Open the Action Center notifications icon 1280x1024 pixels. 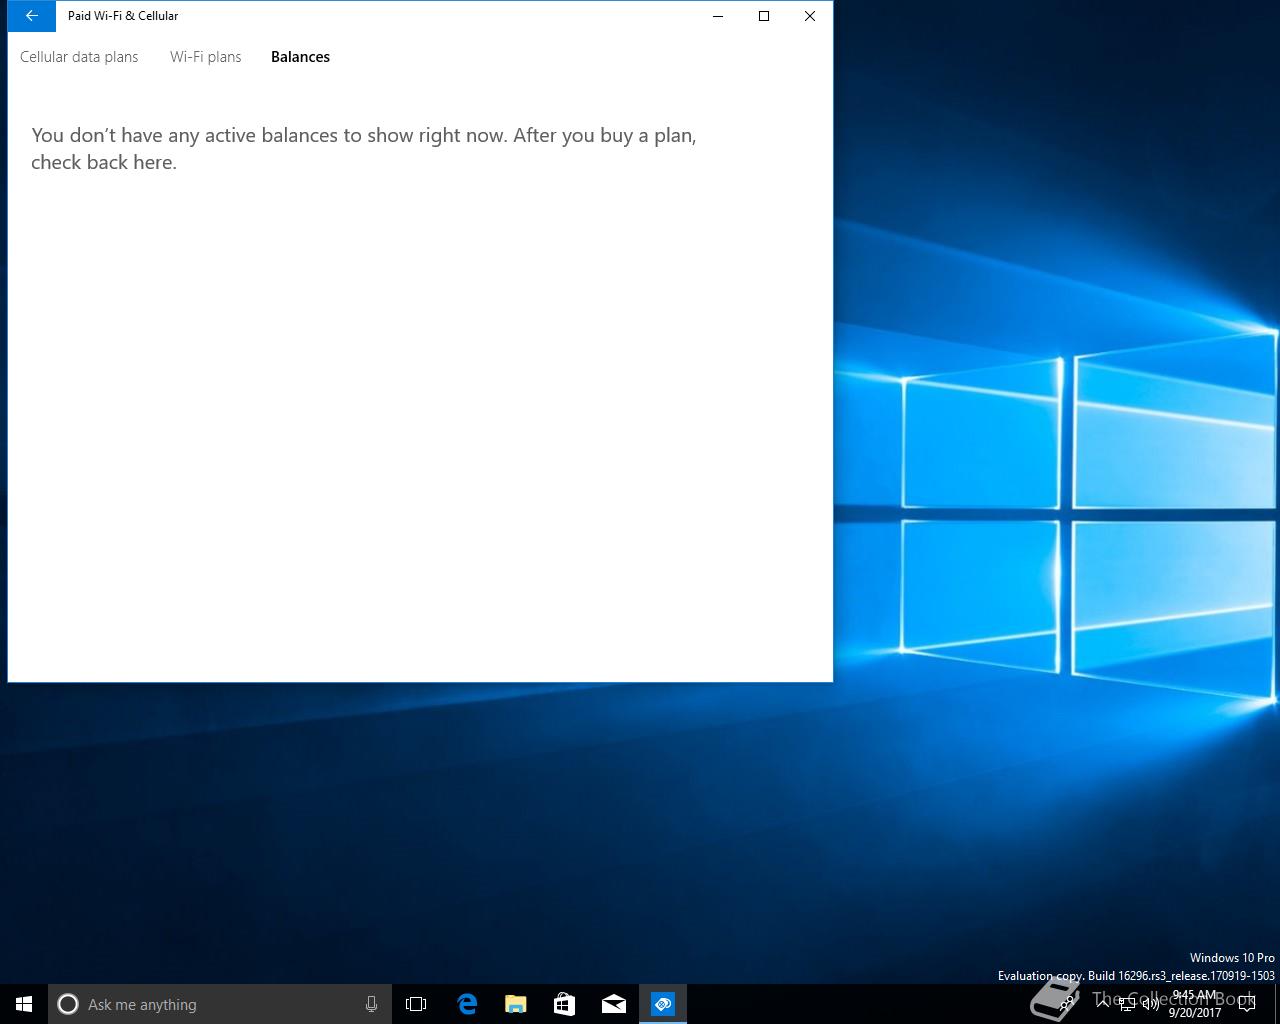click(1247, 1004)
